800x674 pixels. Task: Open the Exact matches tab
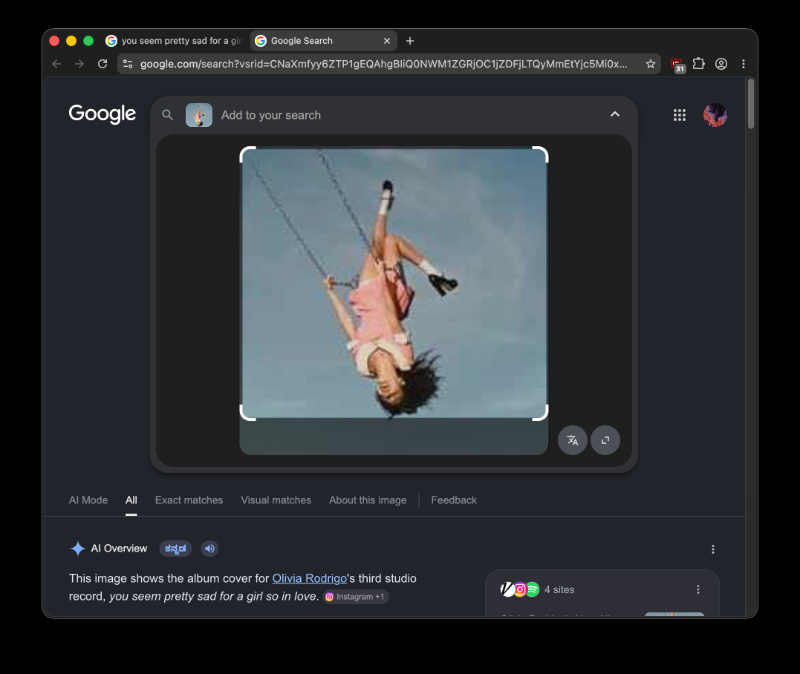pos(189,500)
